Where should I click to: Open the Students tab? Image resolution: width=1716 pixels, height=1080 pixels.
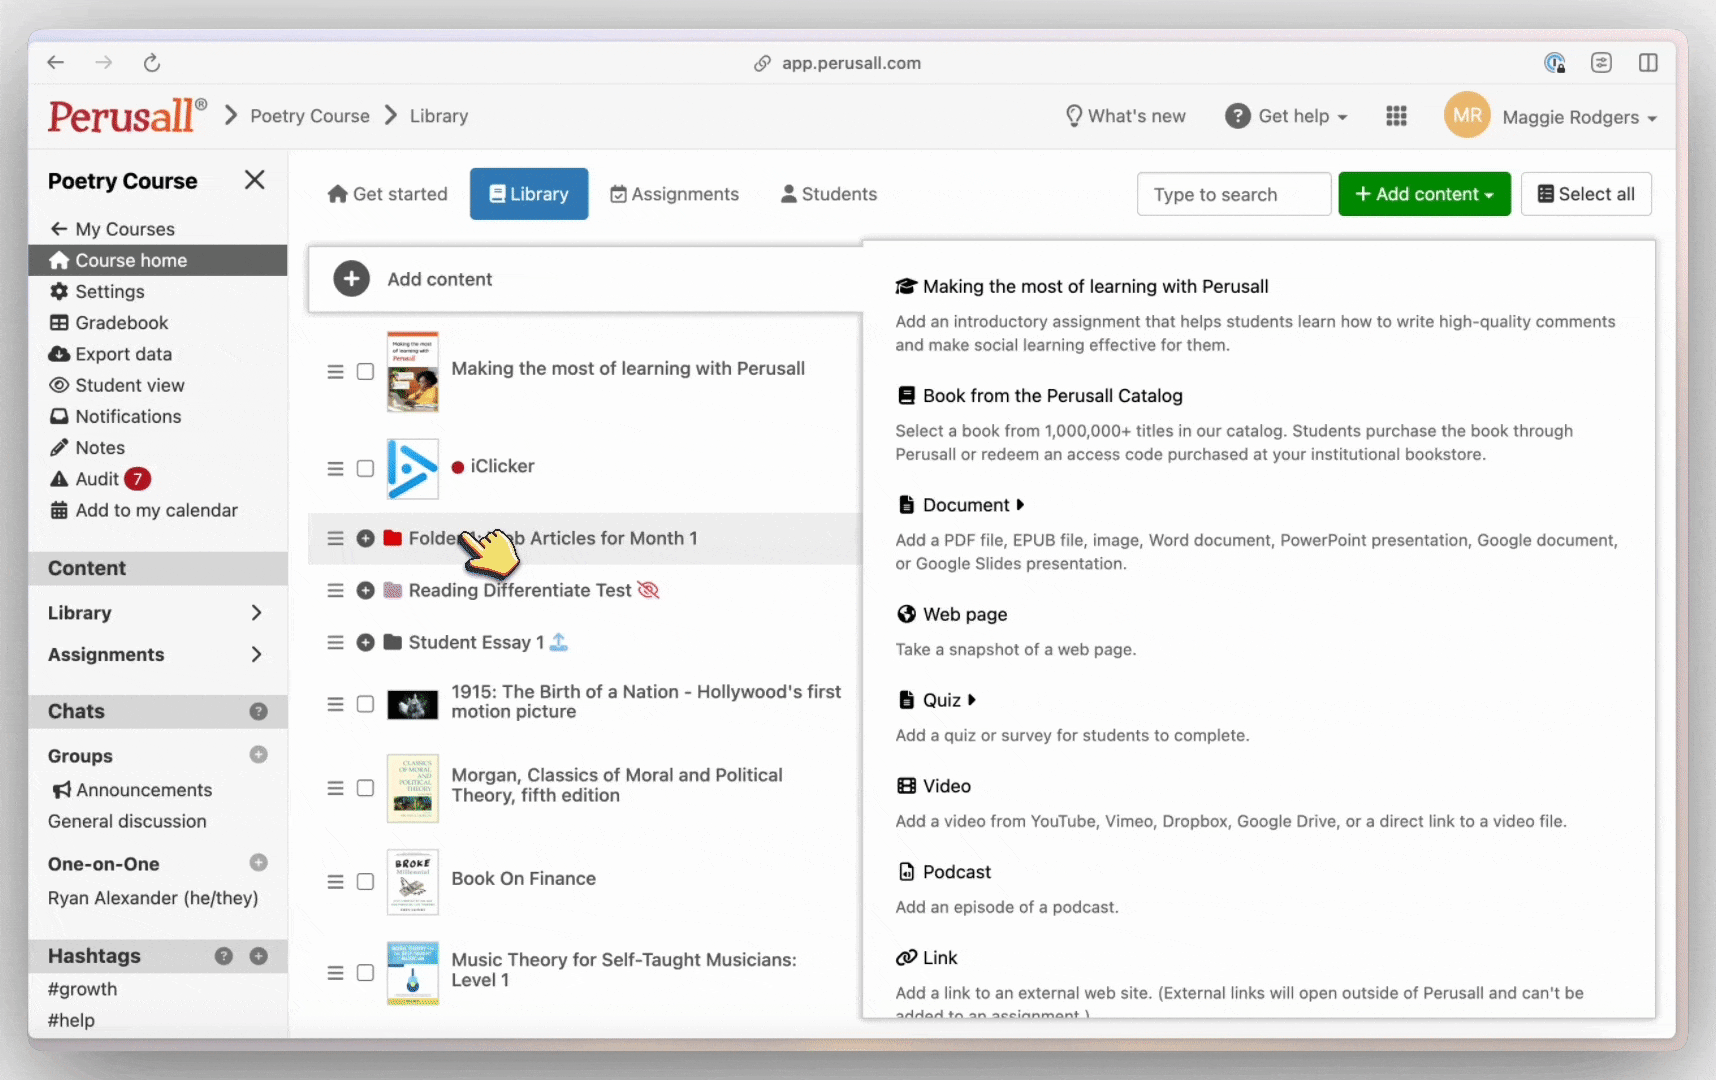pos(829,194)
